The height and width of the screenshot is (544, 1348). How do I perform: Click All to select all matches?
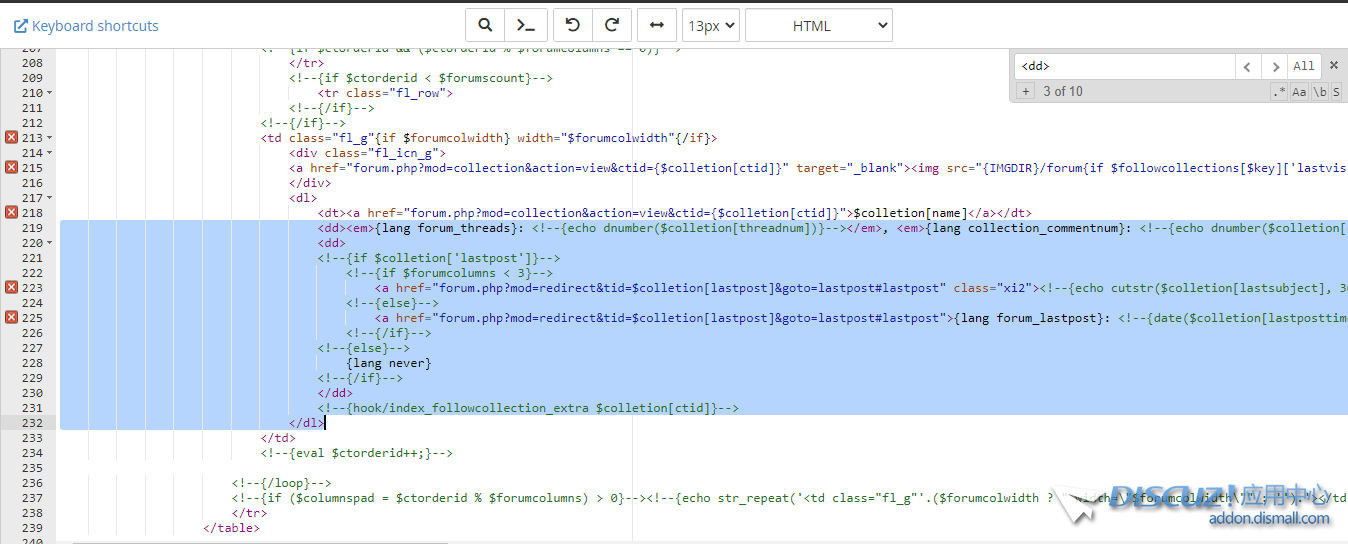1304,66
